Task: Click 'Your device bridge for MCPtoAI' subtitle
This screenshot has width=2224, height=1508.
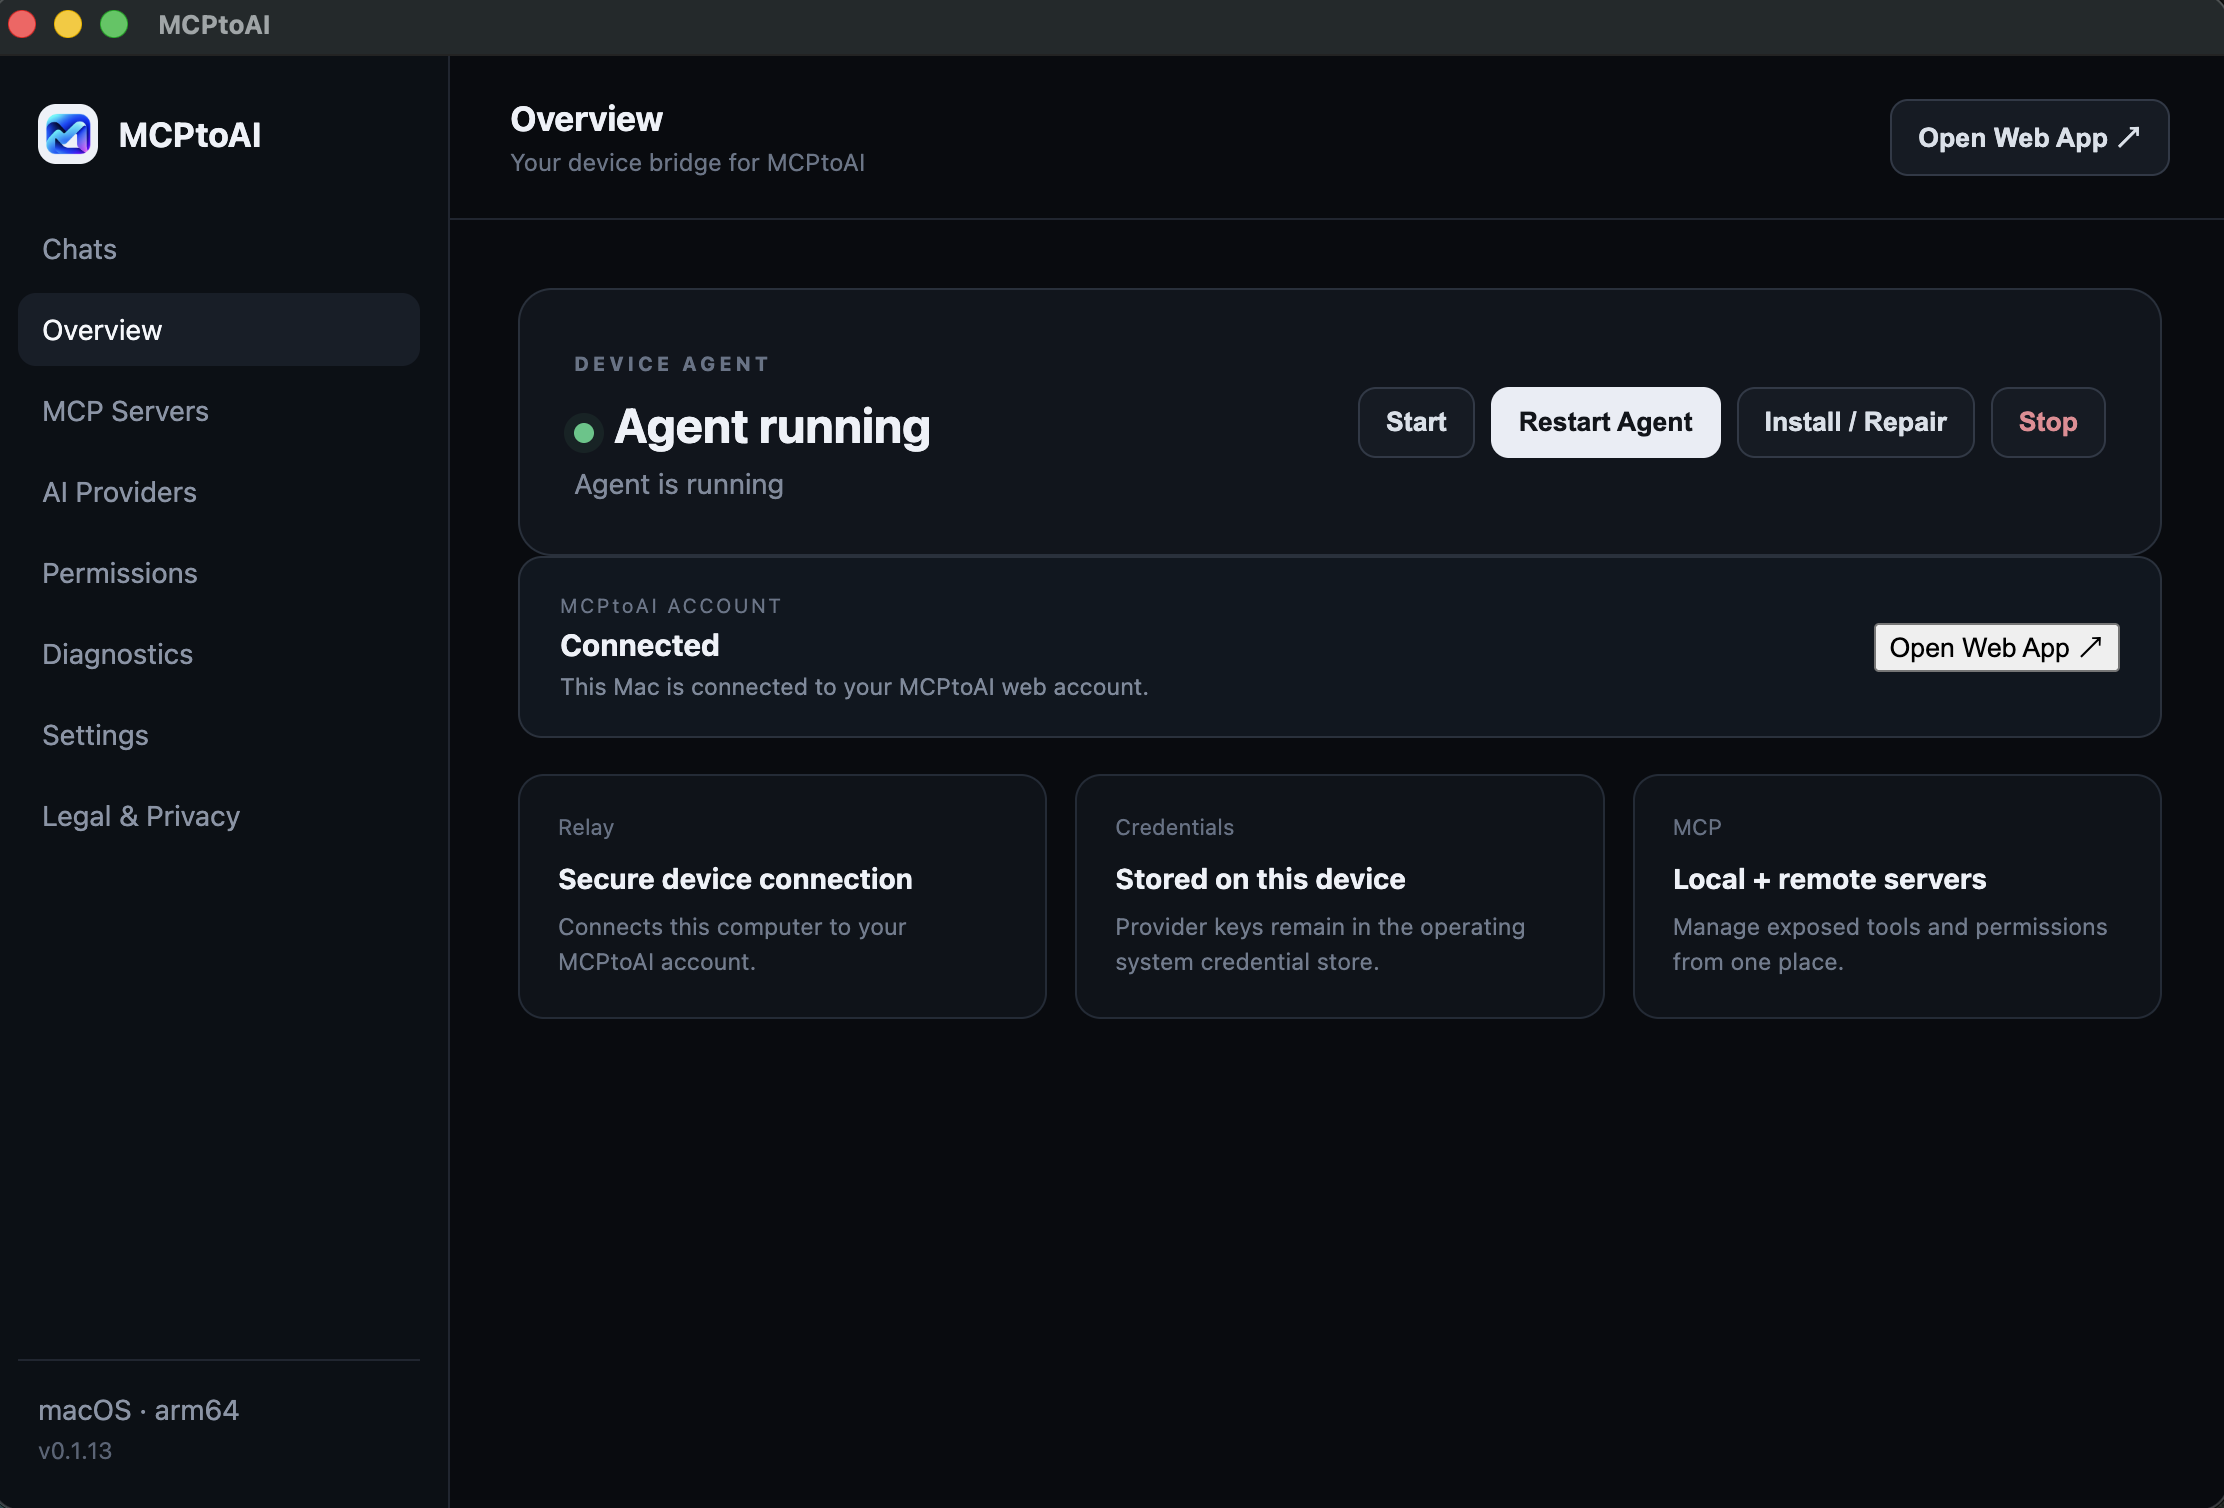Action: click(x=688, y=163)
